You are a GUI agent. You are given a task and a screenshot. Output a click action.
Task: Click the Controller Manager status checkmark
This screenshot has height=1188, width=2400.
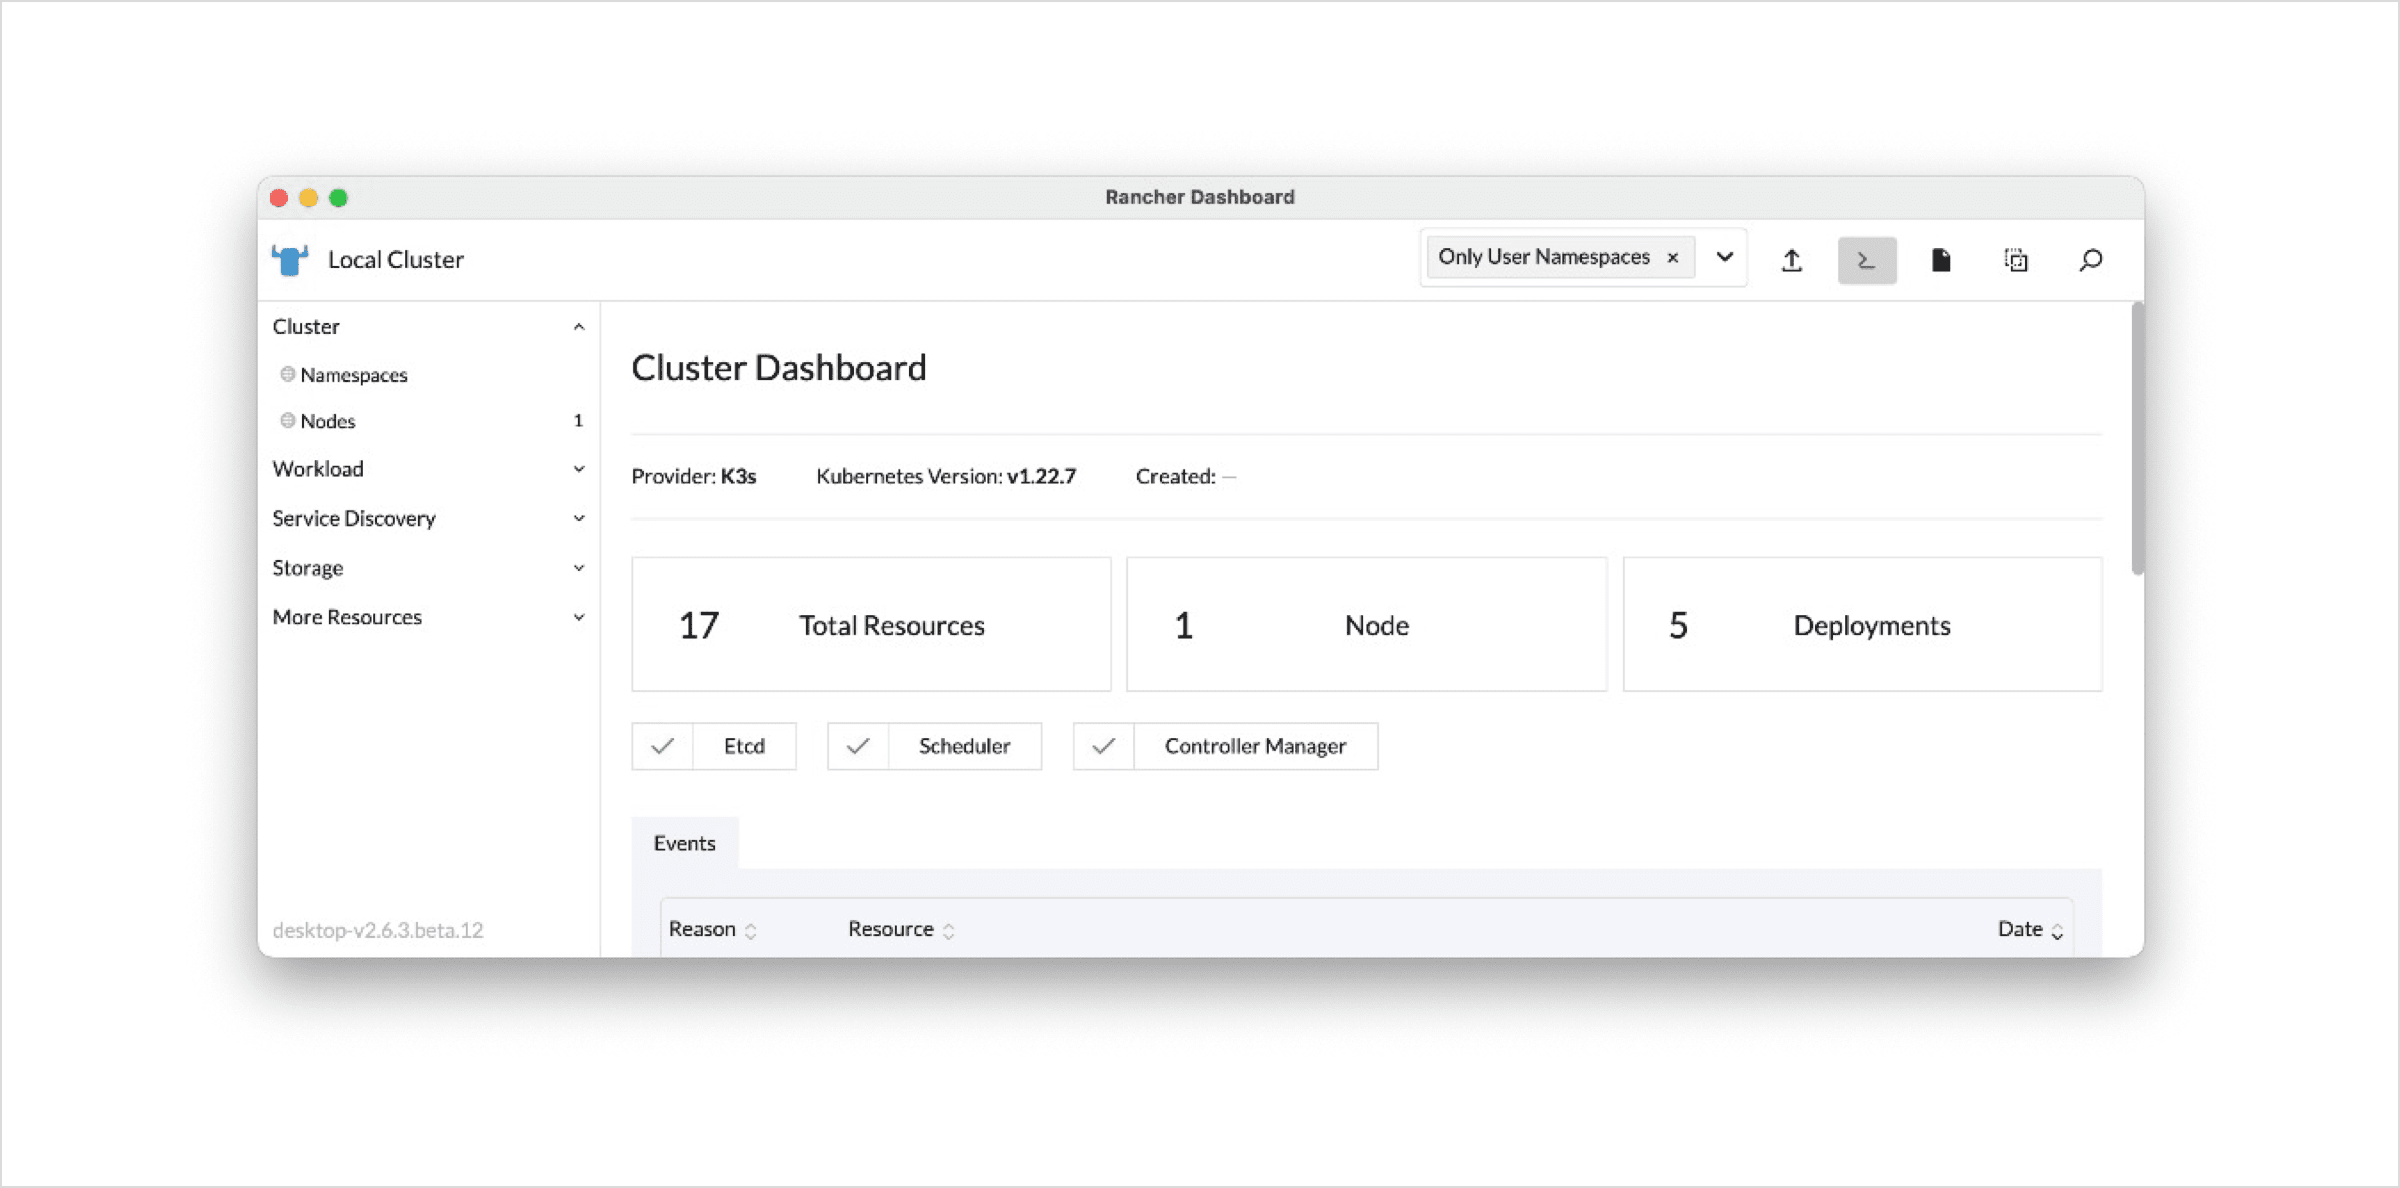1103,746
